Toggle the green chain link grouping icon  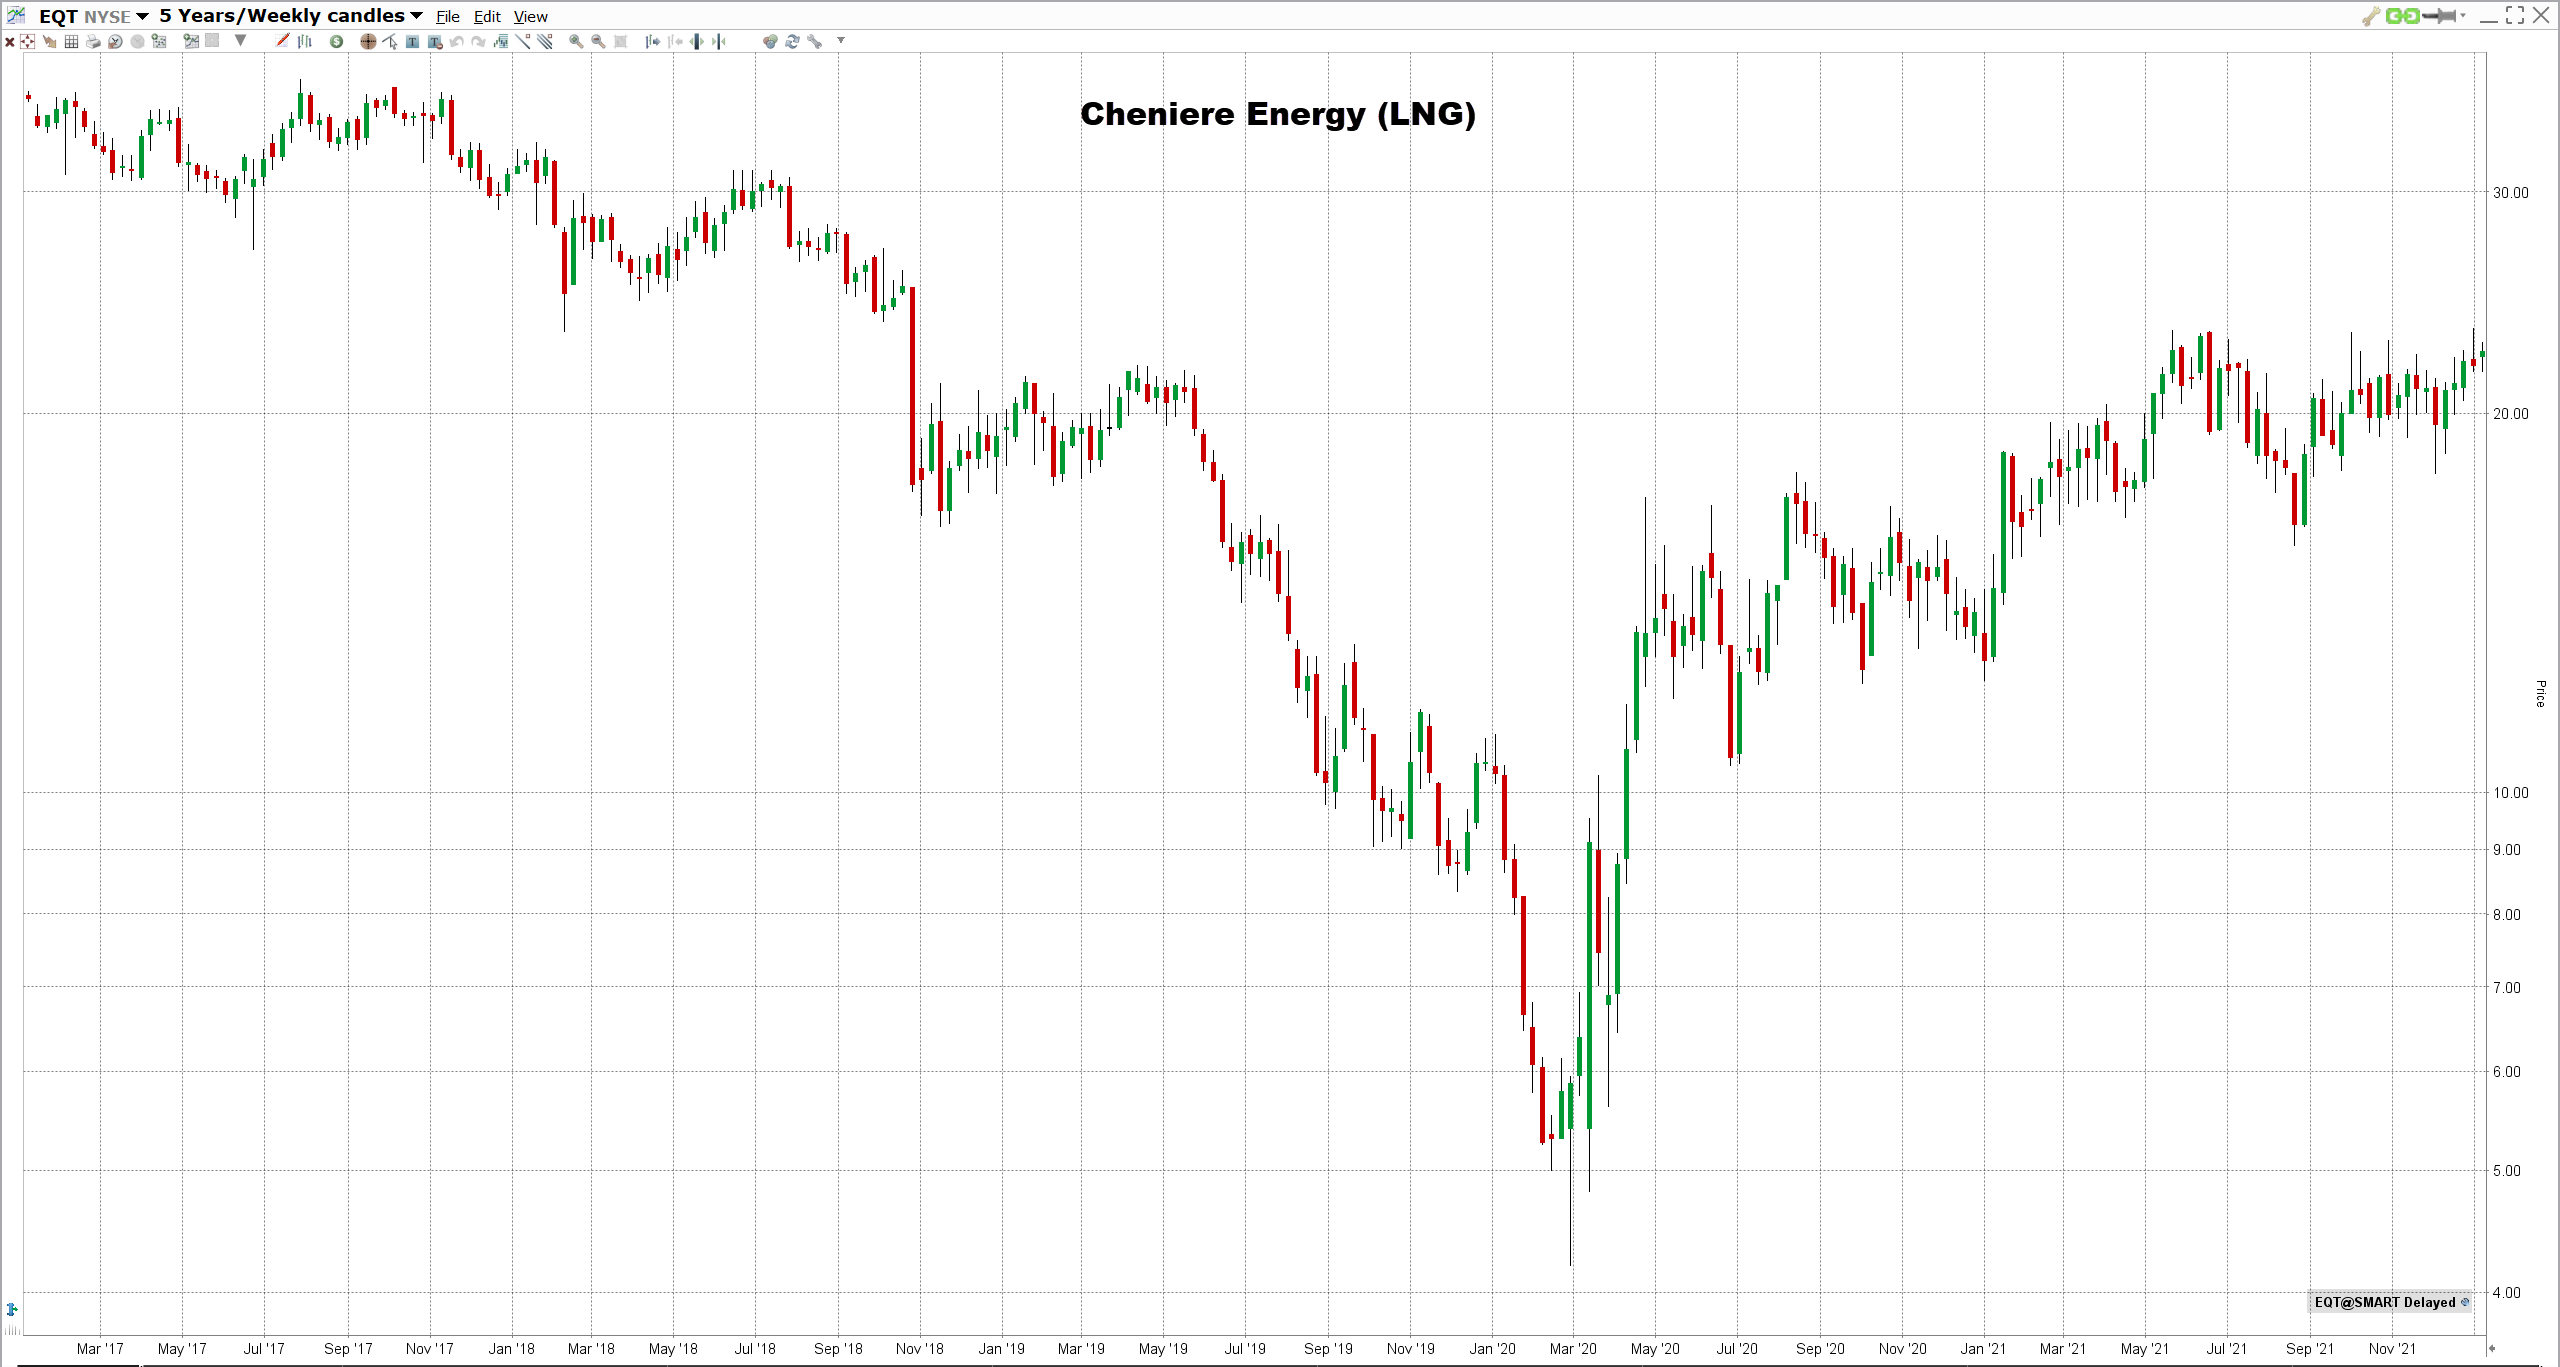point(2402,16)
